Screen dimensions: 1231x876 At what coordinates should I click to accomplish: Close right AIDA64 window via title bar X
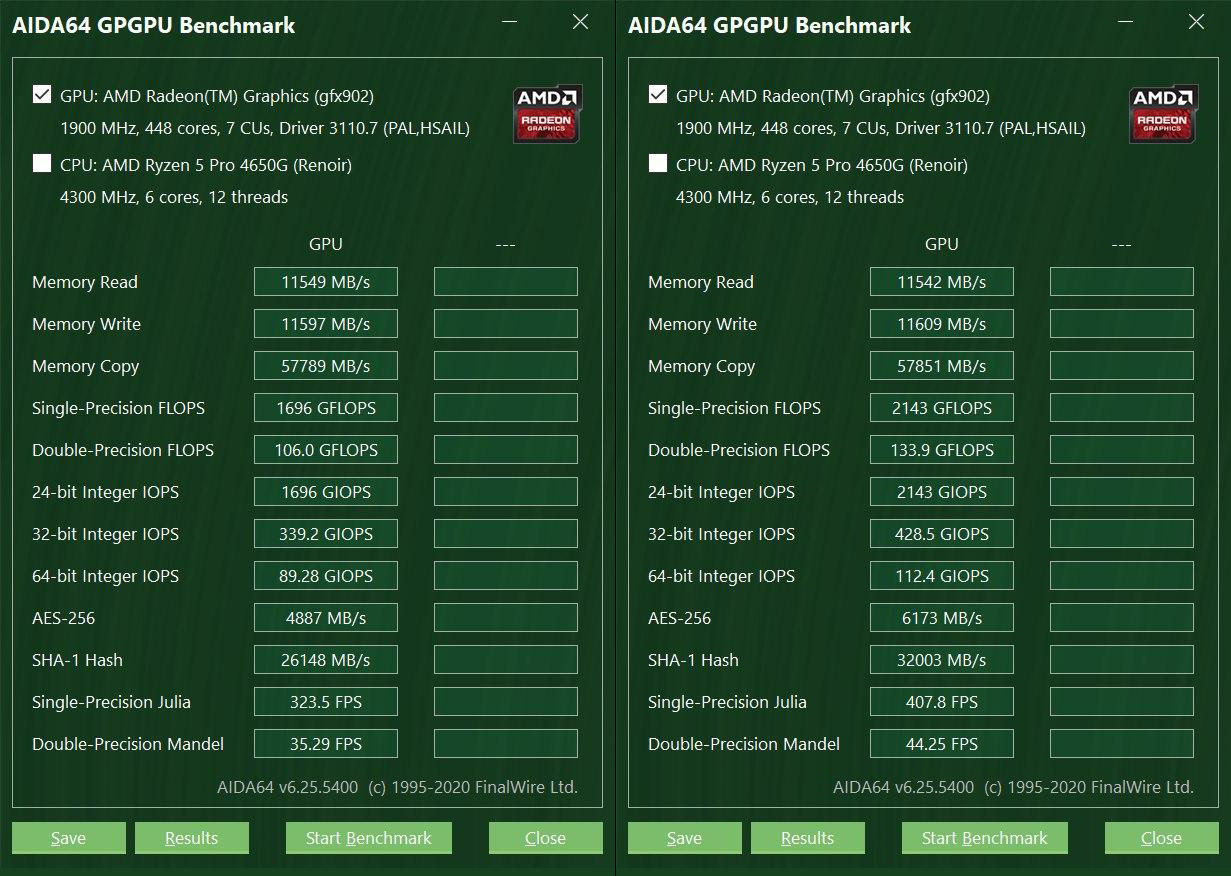1196,22
